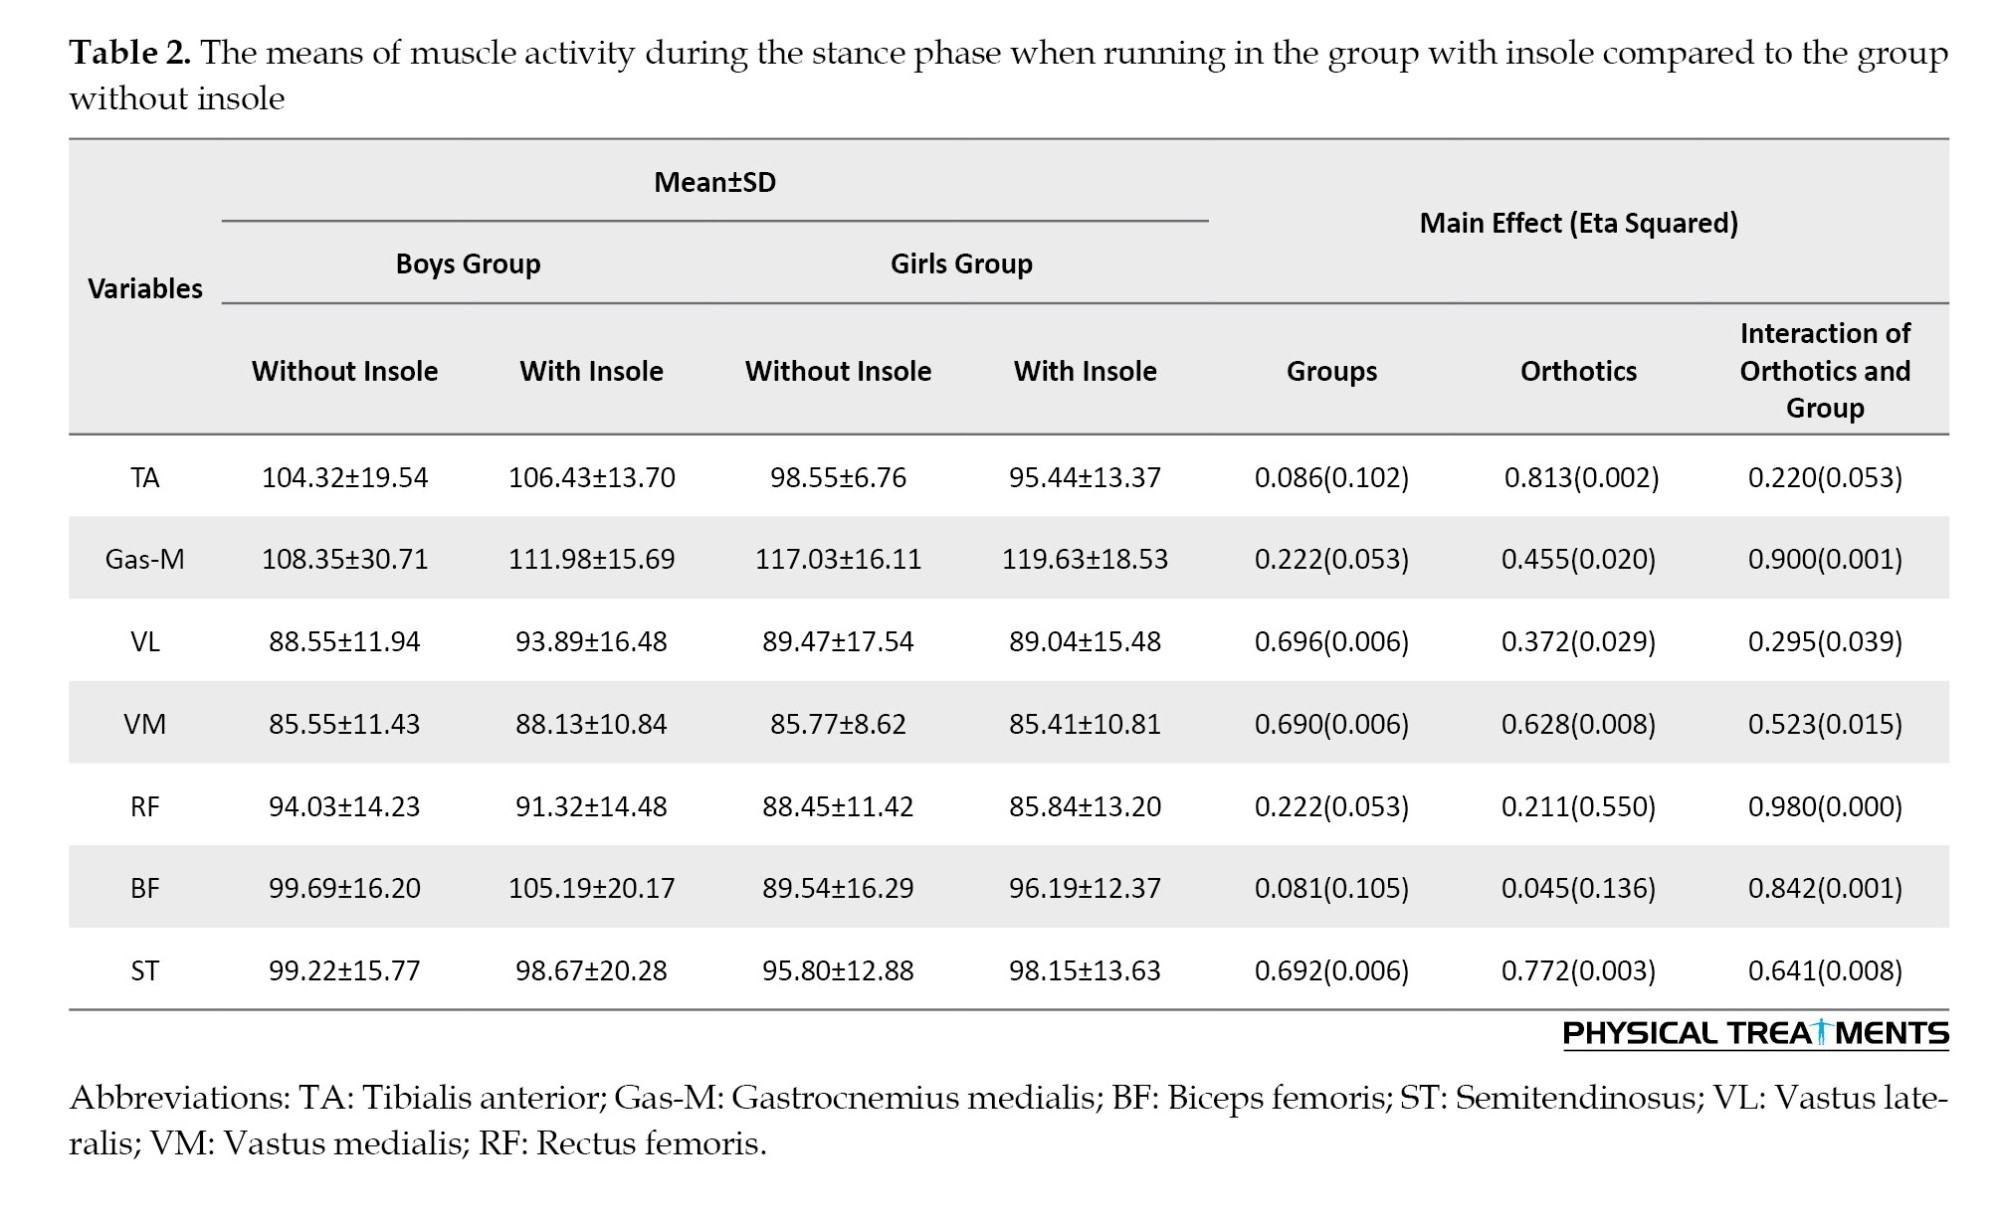
Task: Click the bold "Table 2." caption label
Action: pyautogui.click(x=130, y=53)
